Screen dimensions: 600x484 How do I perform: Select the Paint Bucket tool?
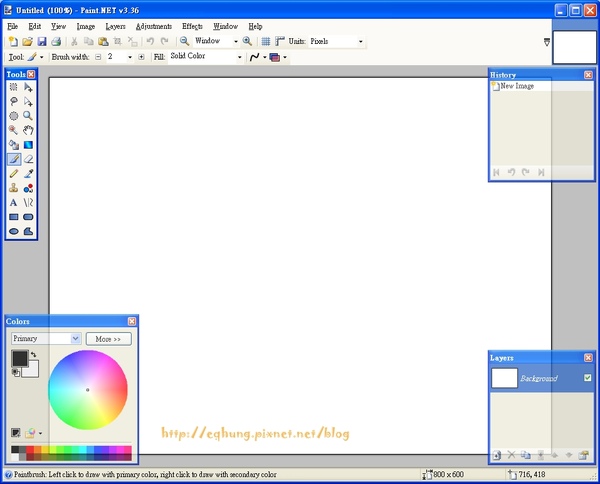[x=14, y=145]
